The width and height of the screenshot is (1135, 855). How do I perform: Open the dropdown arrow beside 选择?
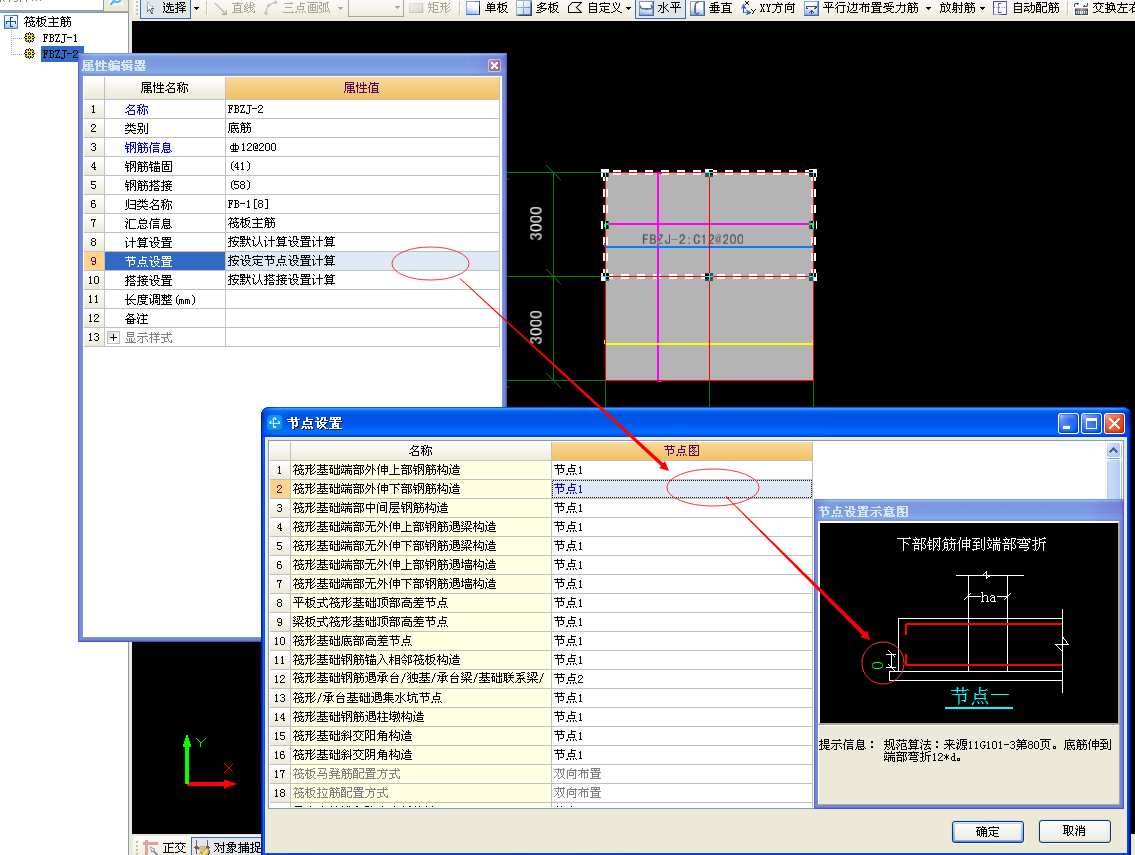(196, 8)
